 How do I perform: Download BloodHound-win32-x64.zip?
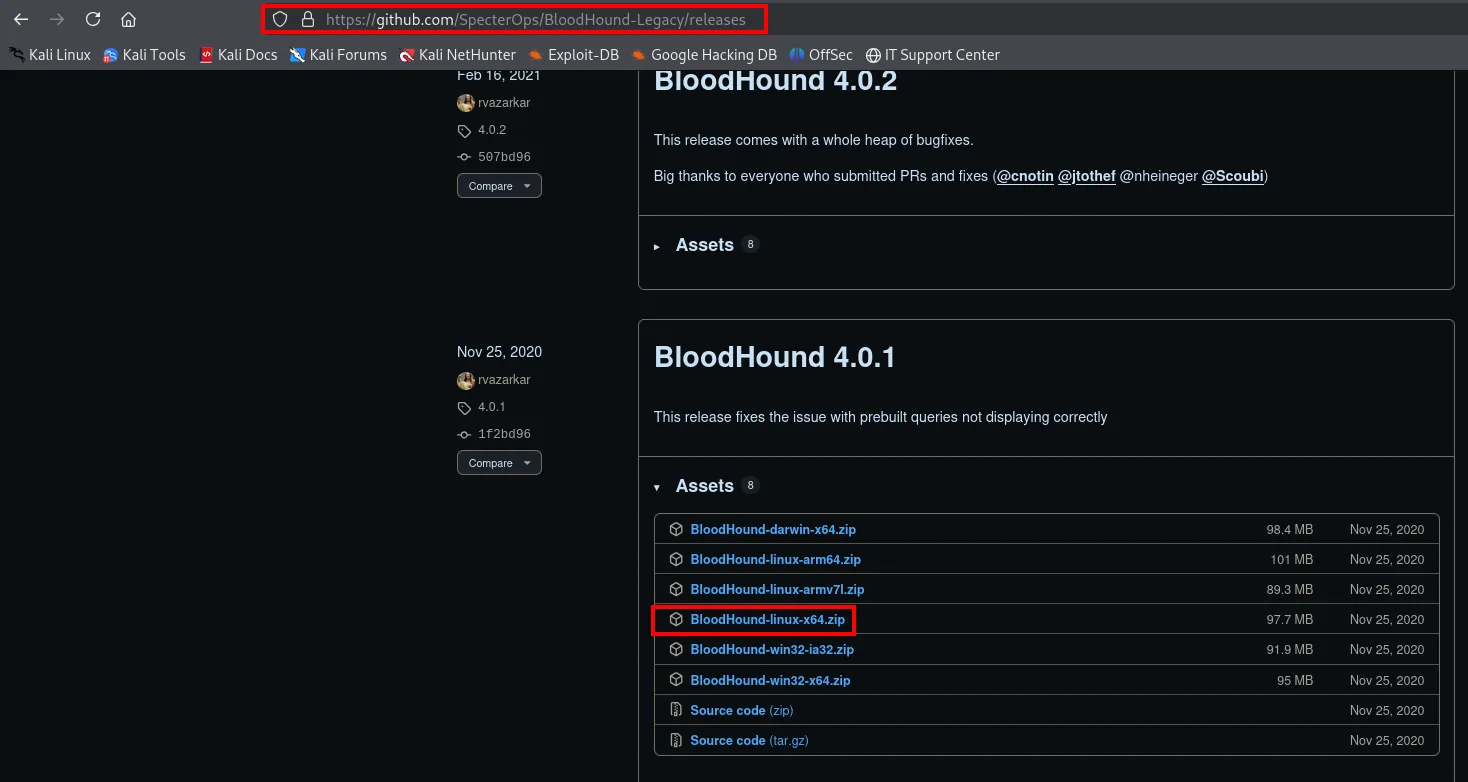coord(770,680)
